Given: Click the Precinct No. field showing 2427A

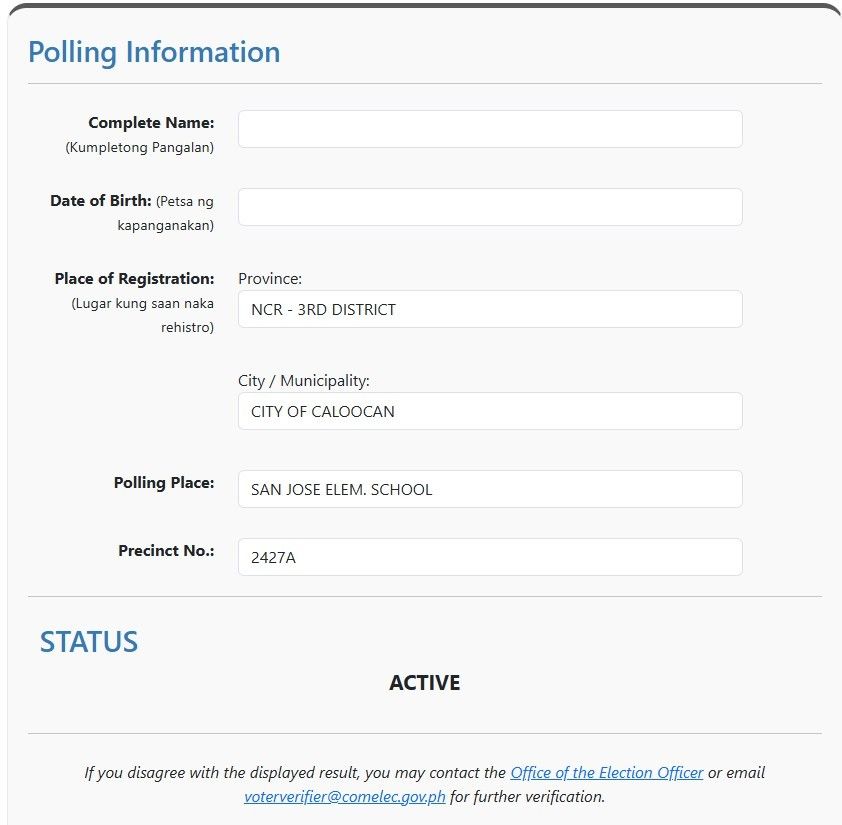Looking at the screenshot, I should tap(490, 557).
